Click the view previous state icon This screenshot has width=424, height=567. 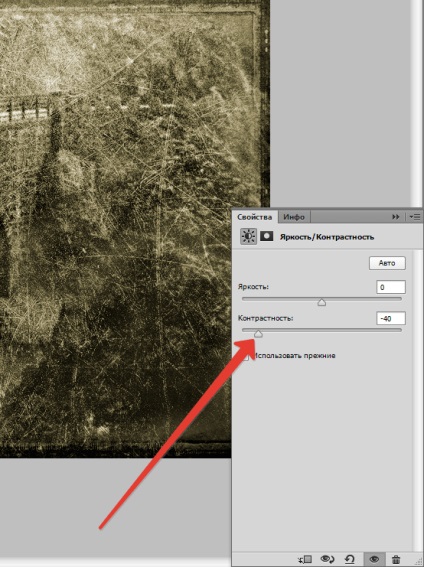point(327,559)
